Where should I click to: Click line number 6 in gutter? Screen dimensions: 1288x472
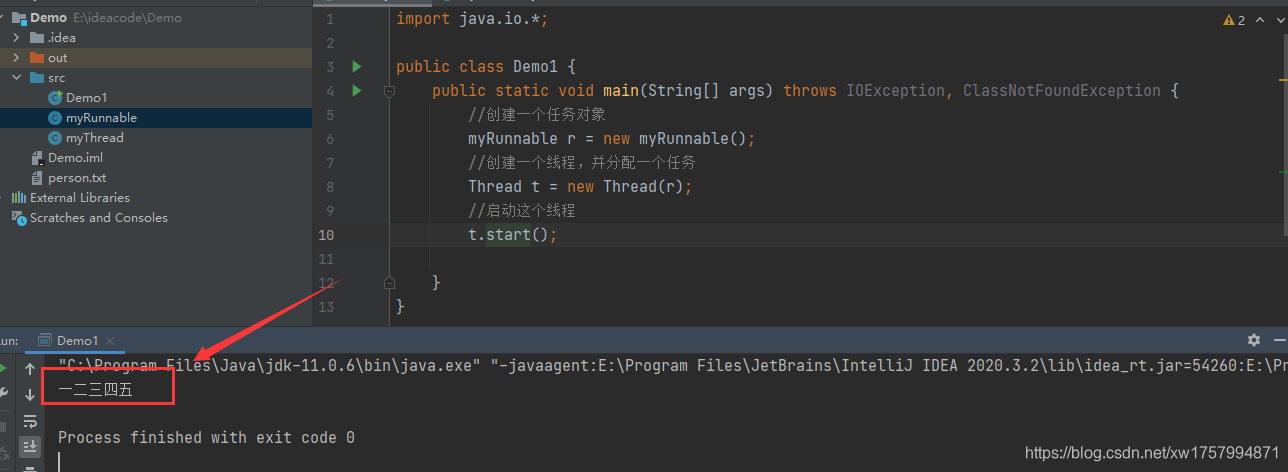click(330, 139)
